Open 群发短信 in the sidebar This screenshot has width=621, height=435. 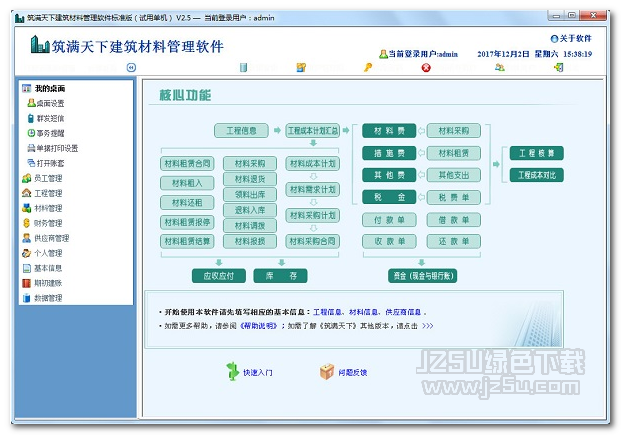pos(46,118)
